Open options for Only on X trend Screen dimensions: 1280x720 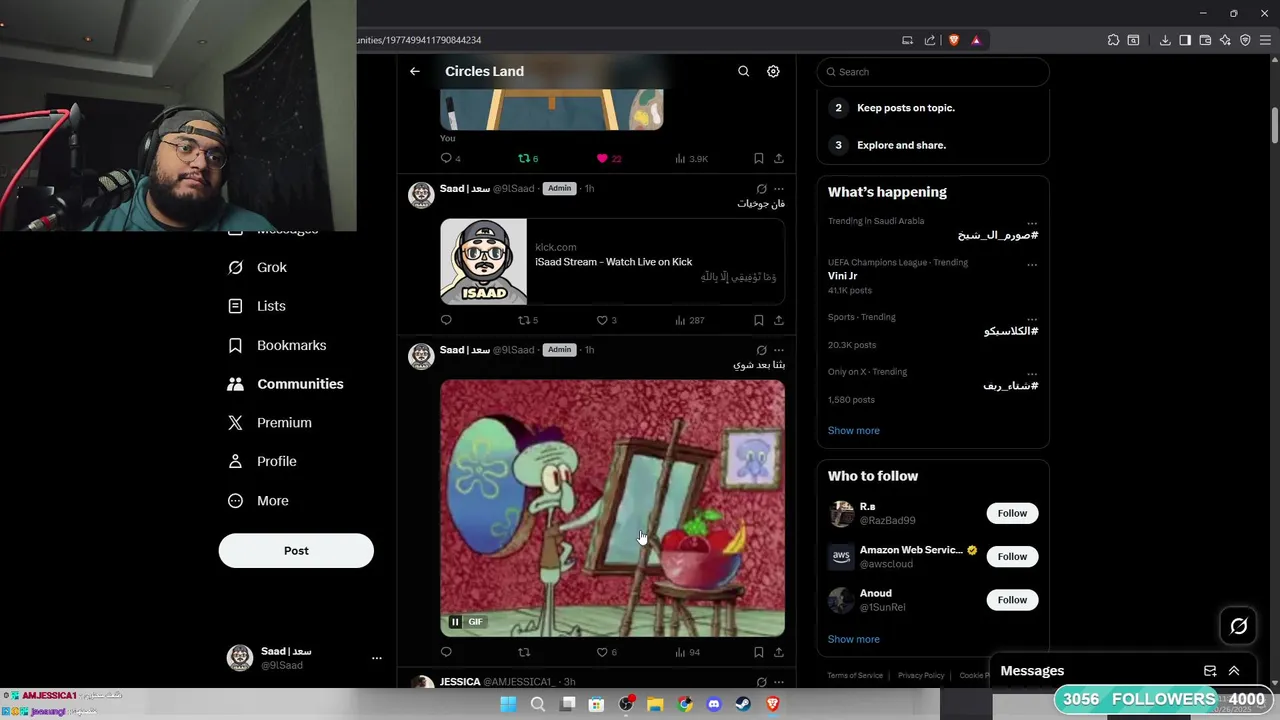coord(1032,374)
